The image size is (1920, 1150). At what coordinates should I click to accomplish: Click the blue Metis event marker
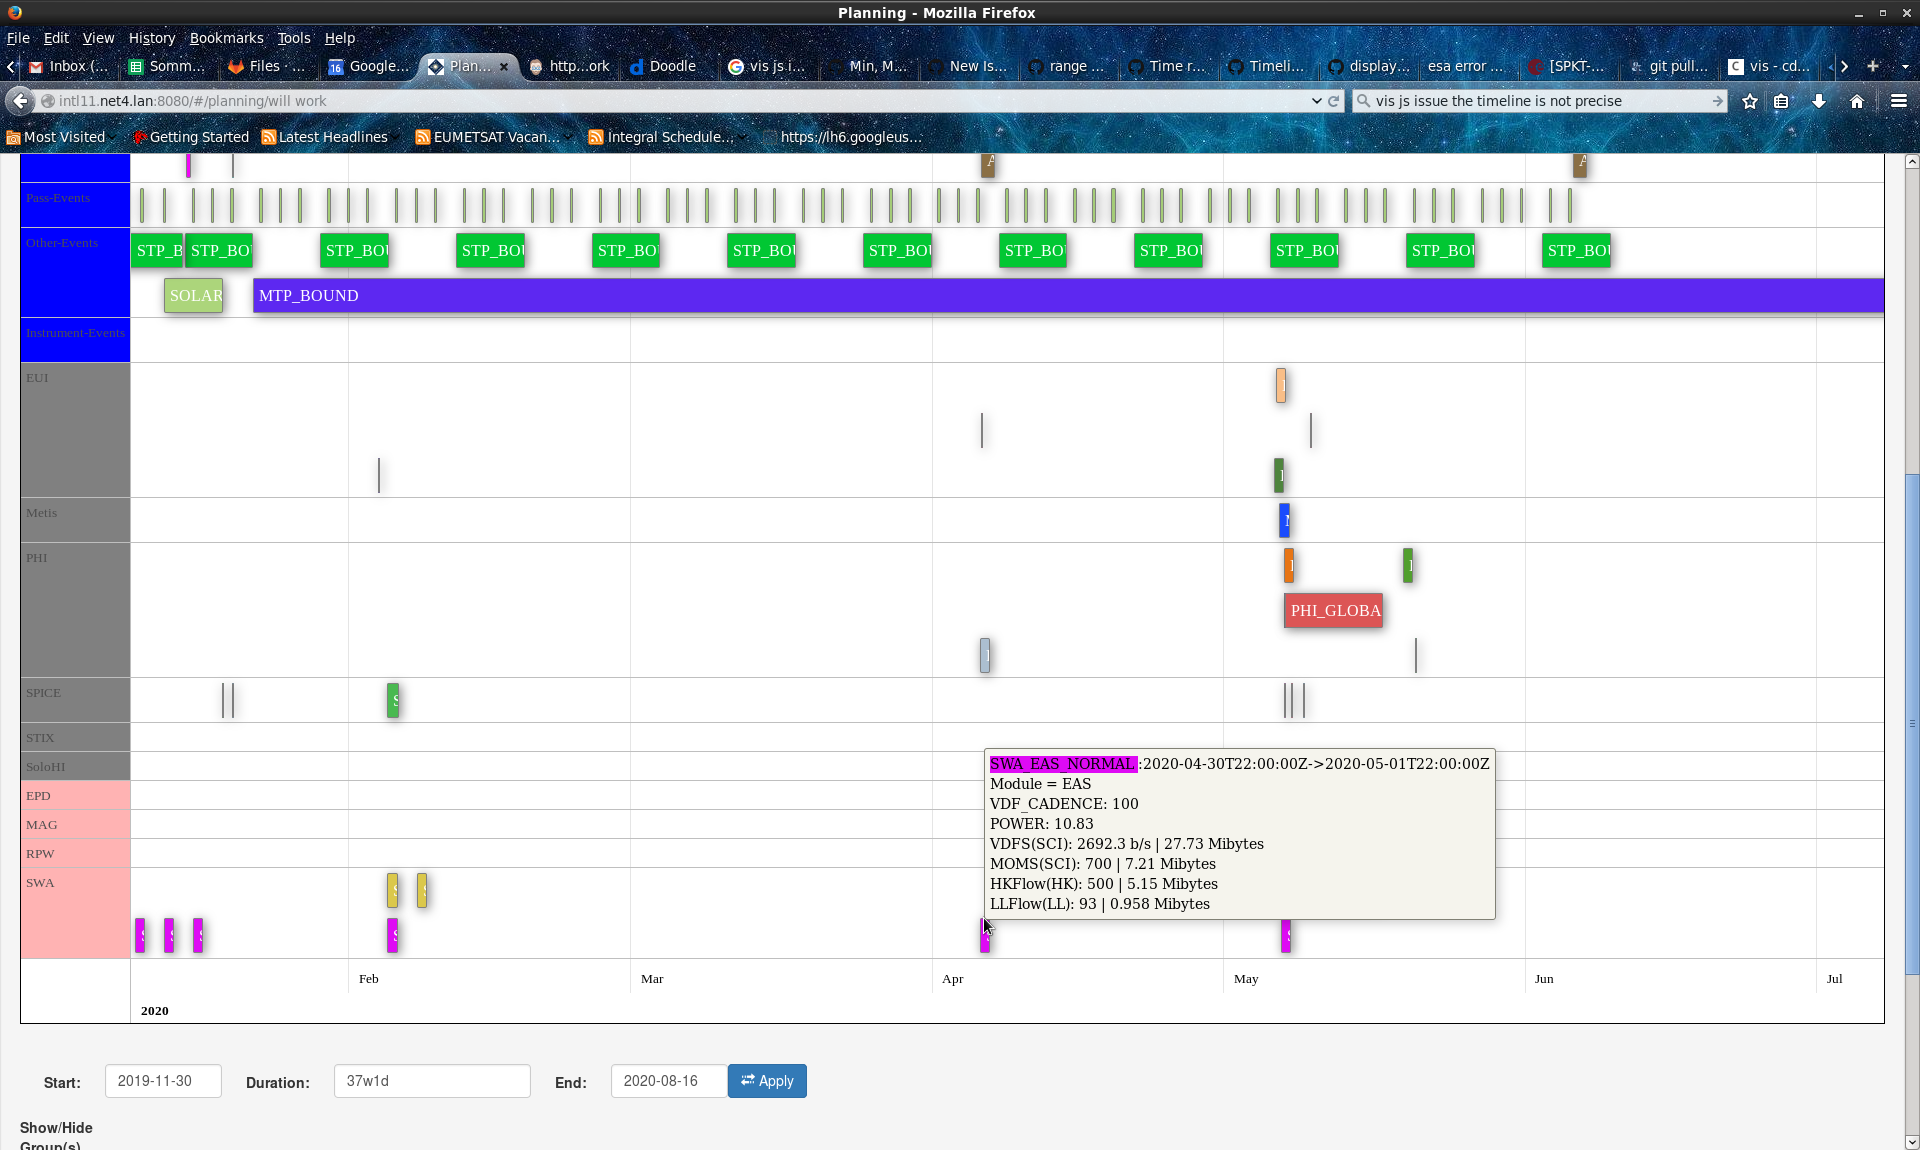pos(1285,520)
